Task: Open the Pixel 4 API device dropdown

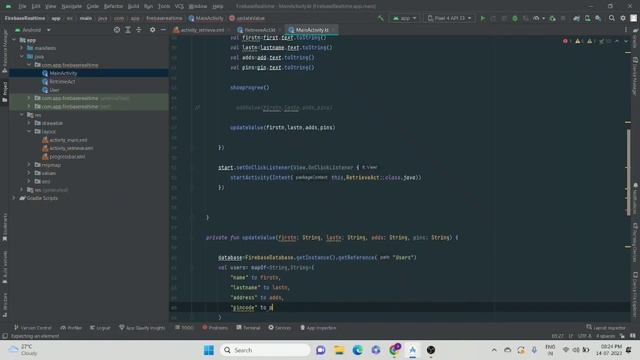Action: click(x=449, y=18)
